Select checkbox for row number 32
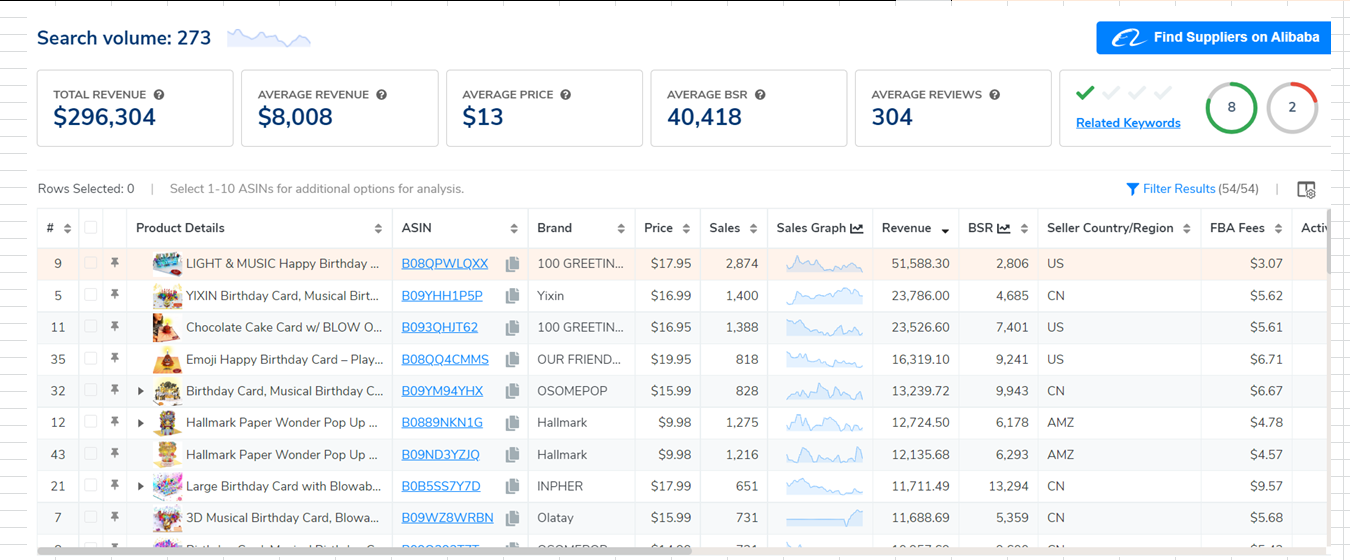Image resolution: width=1350 pixels, height=560 pixels. click(91, 390)
